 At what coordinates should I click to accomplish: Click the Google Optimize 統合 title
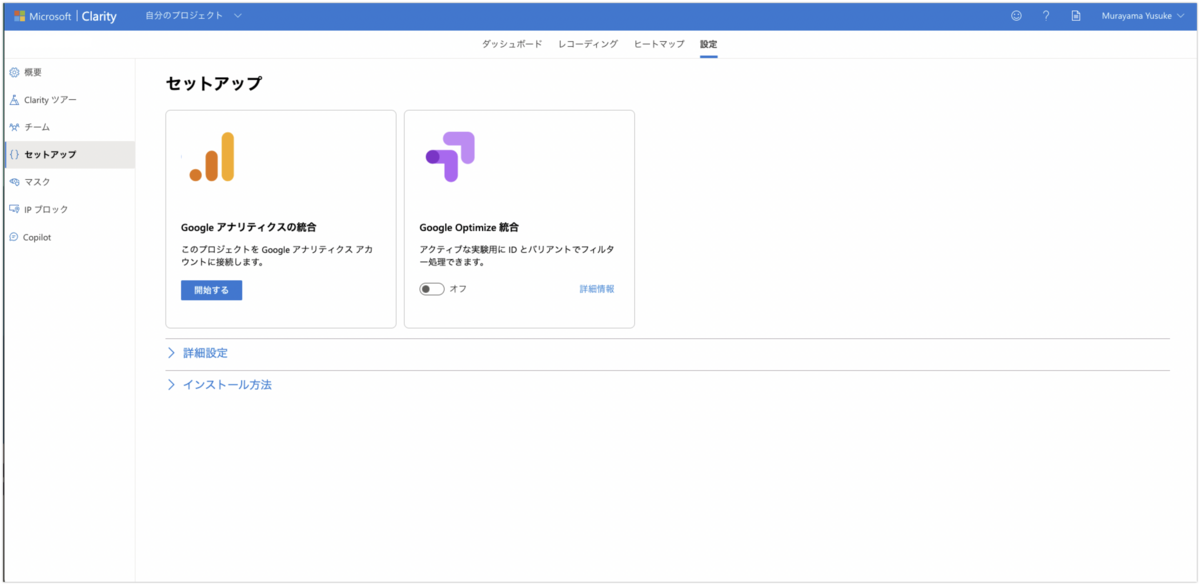[x=469, y=227]
